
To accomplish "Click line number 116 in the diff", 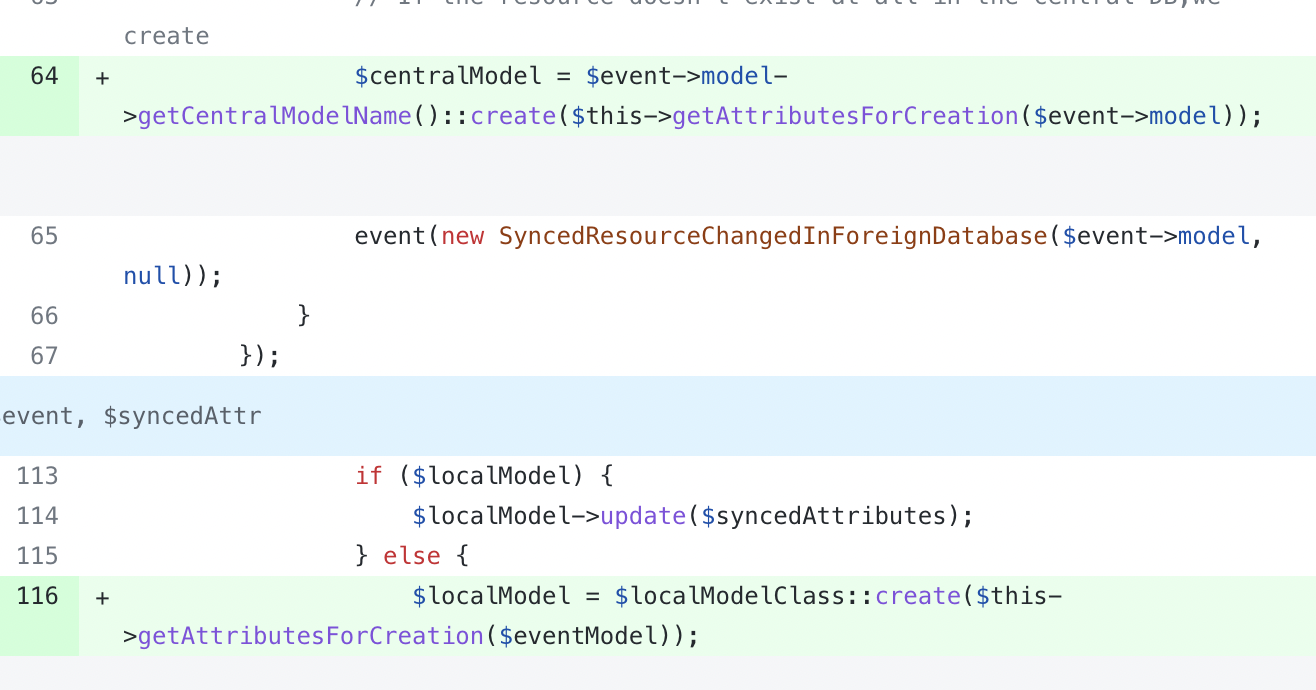I will [x=38, y=596].
